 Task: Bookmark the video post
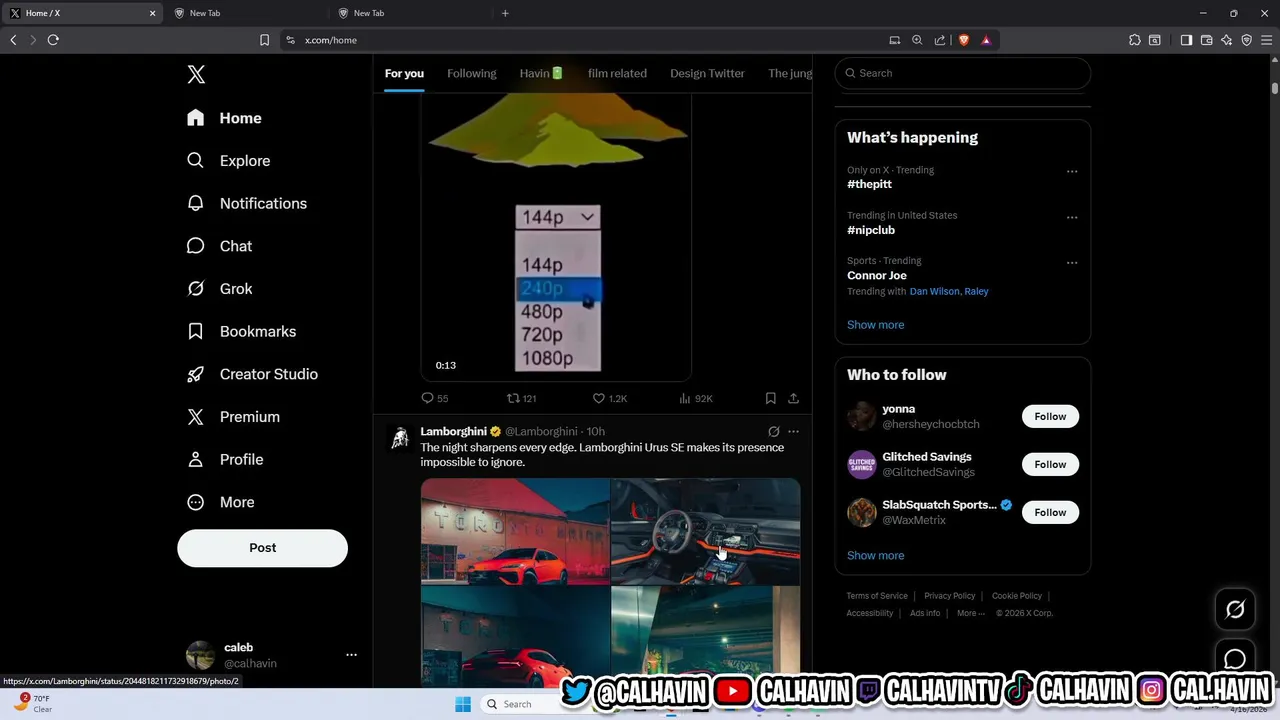770,398
